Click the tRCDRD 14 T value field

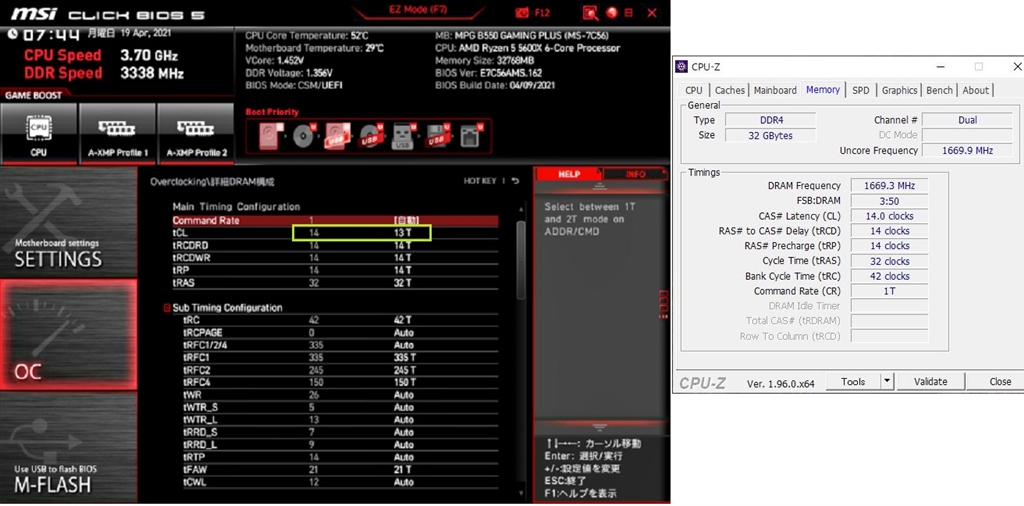403,245
